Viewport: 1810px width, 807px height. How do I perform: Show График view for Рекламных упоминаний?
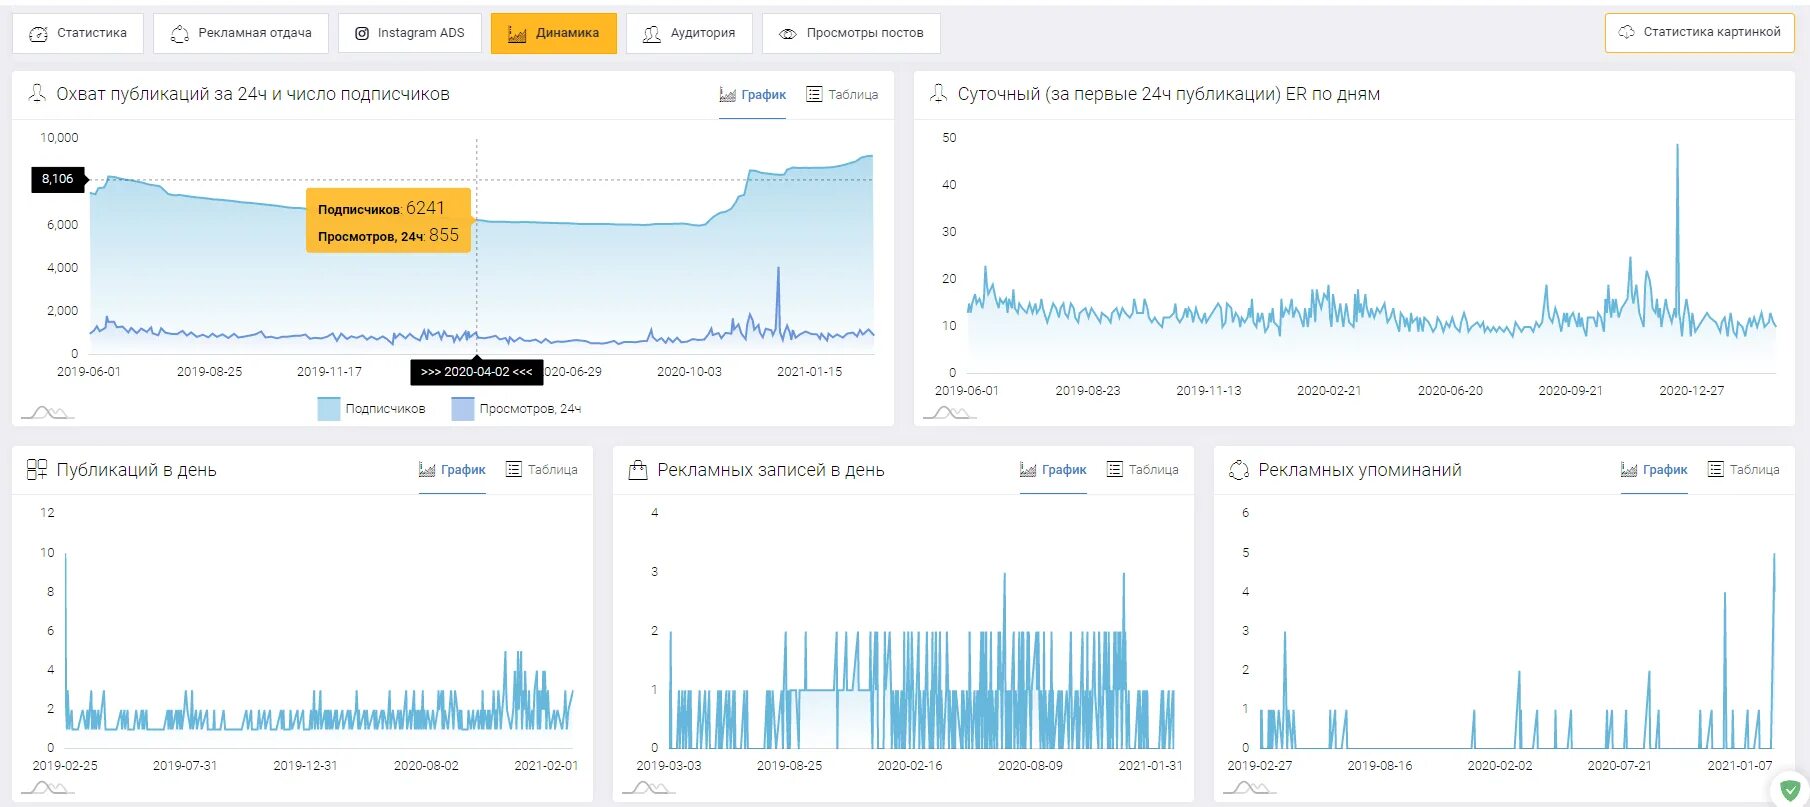pos(1654,470)
